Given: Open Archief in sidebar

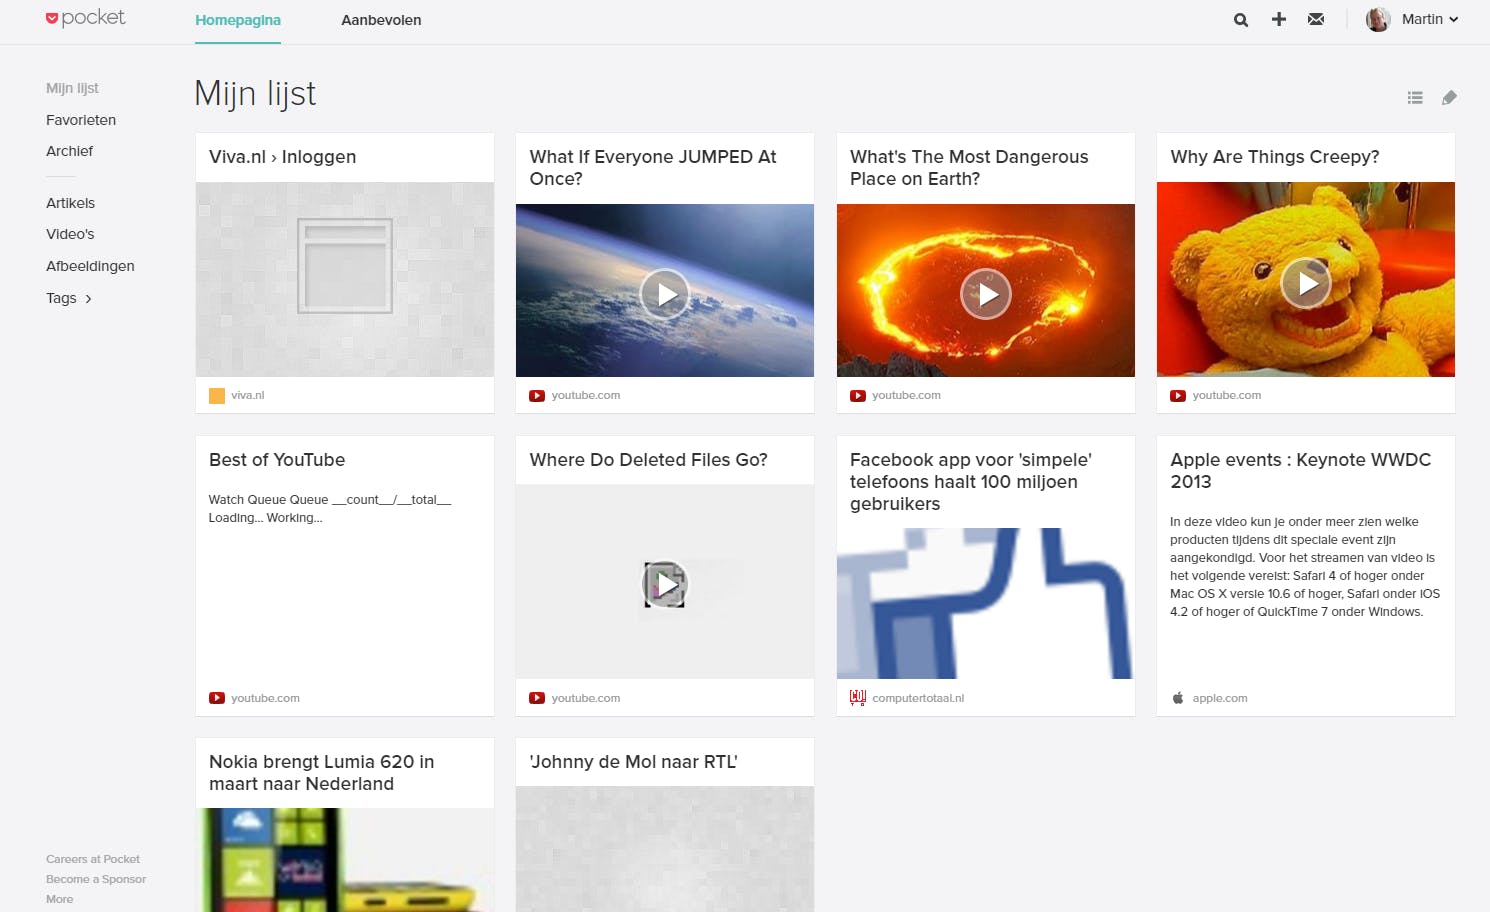Looking at the screenshot, I should pyautogui.click(x=69, y=151).
